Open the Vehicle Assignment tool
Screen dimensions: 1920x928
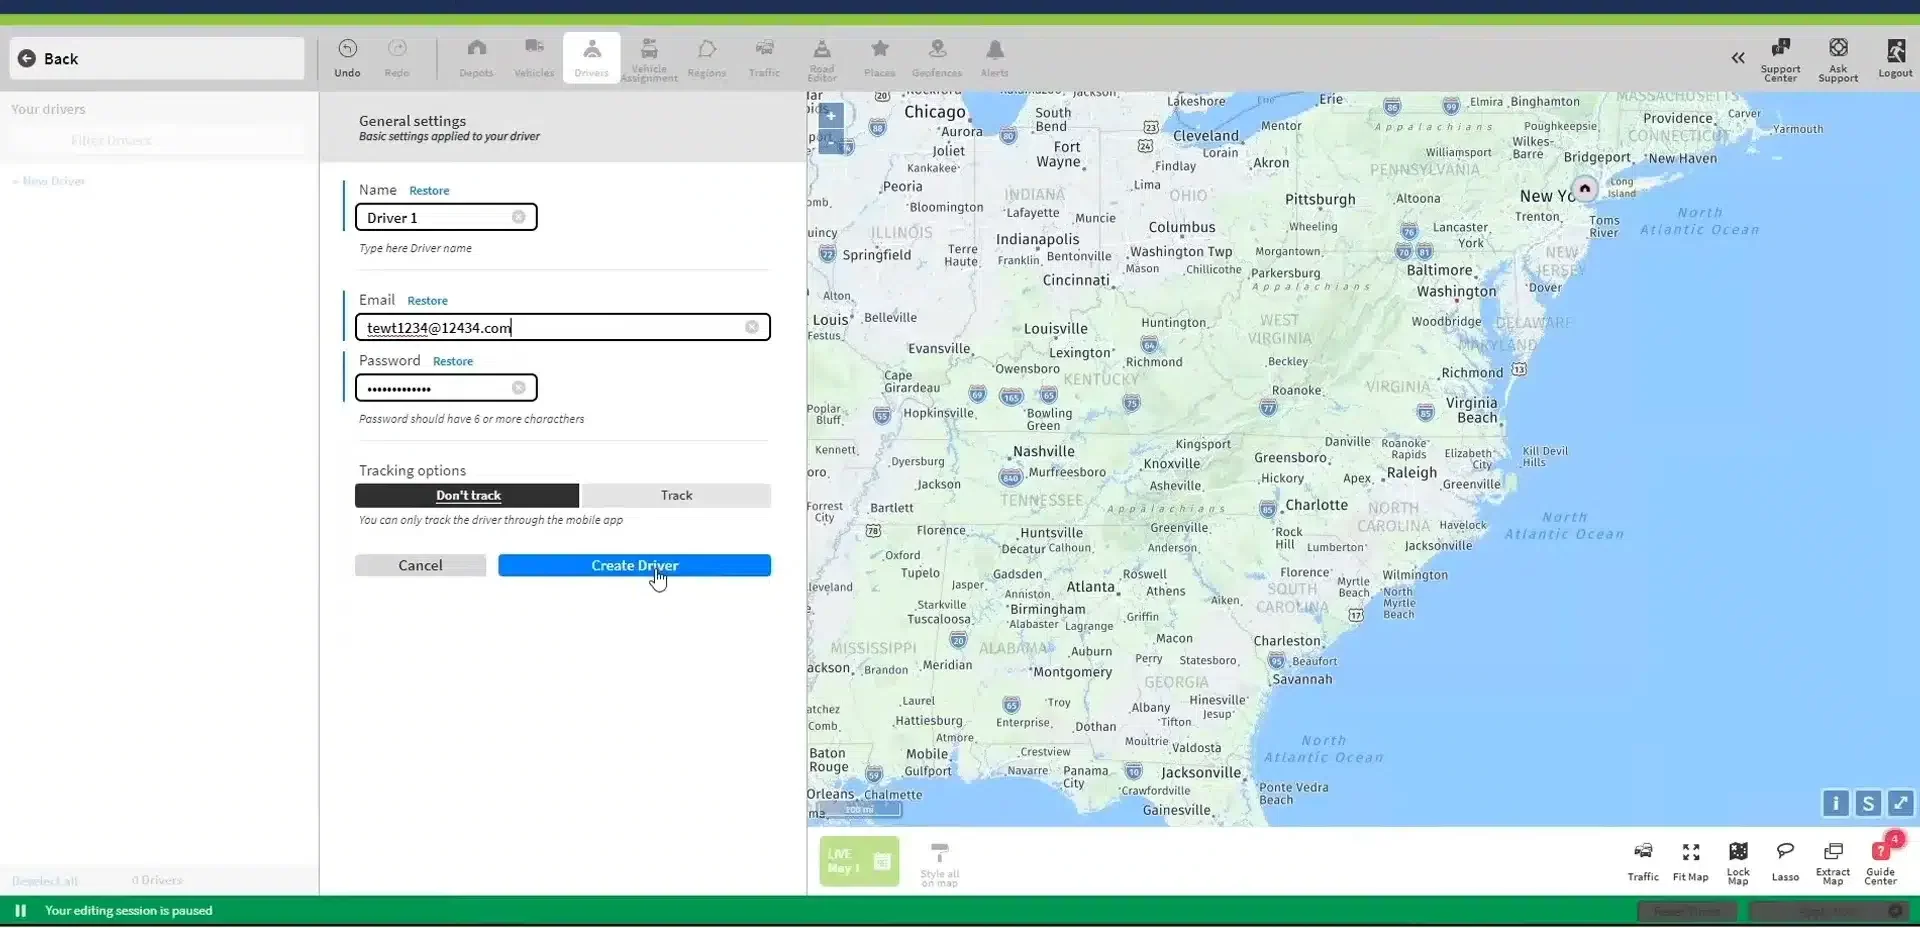coord(649,58)
